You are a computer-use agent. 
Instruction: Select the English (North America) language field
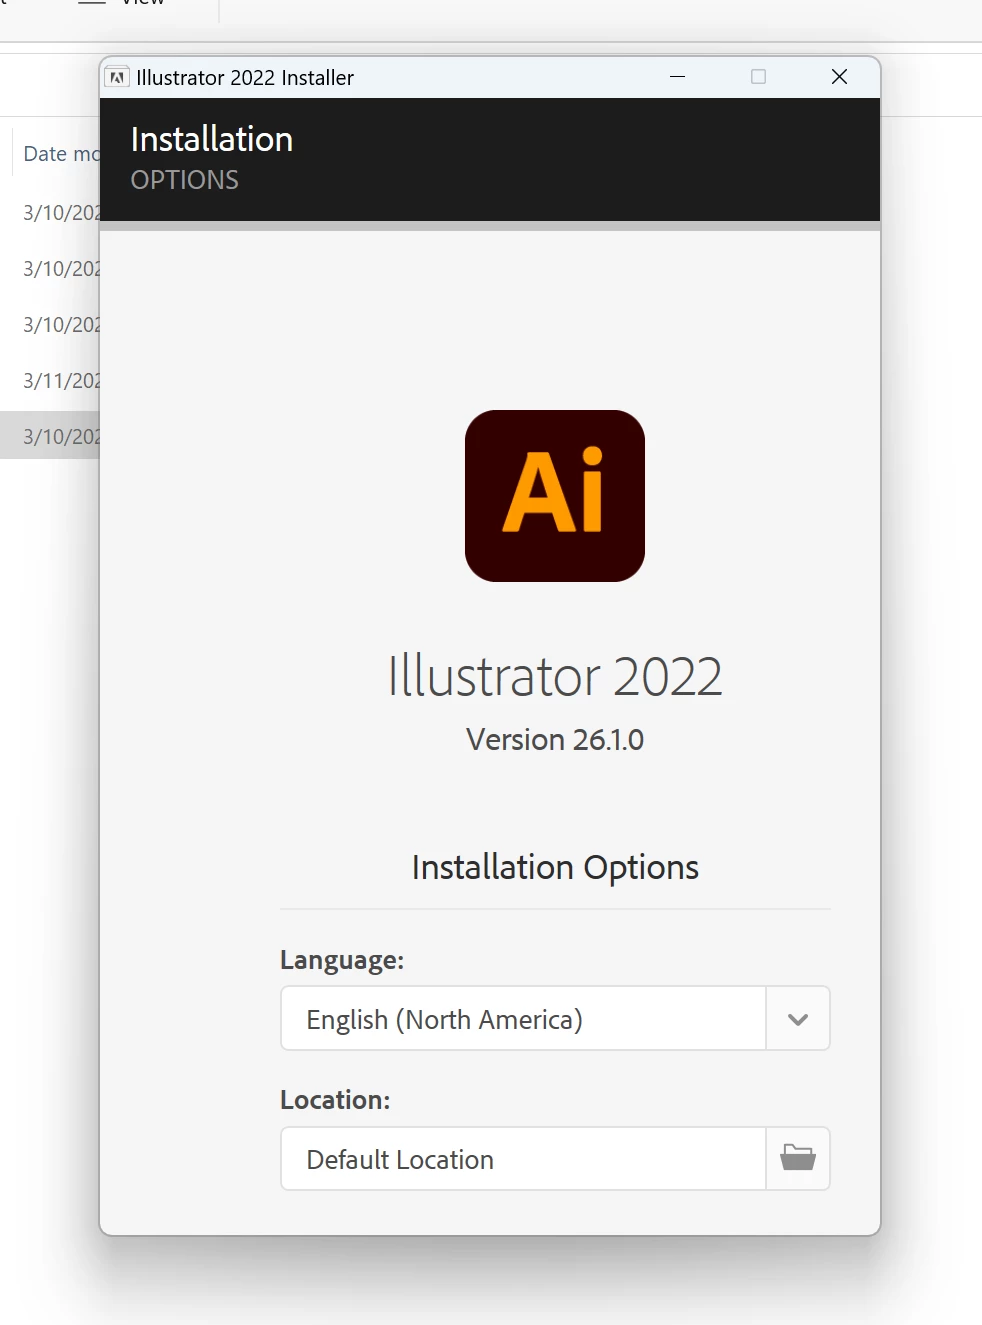pos(524,1019)
